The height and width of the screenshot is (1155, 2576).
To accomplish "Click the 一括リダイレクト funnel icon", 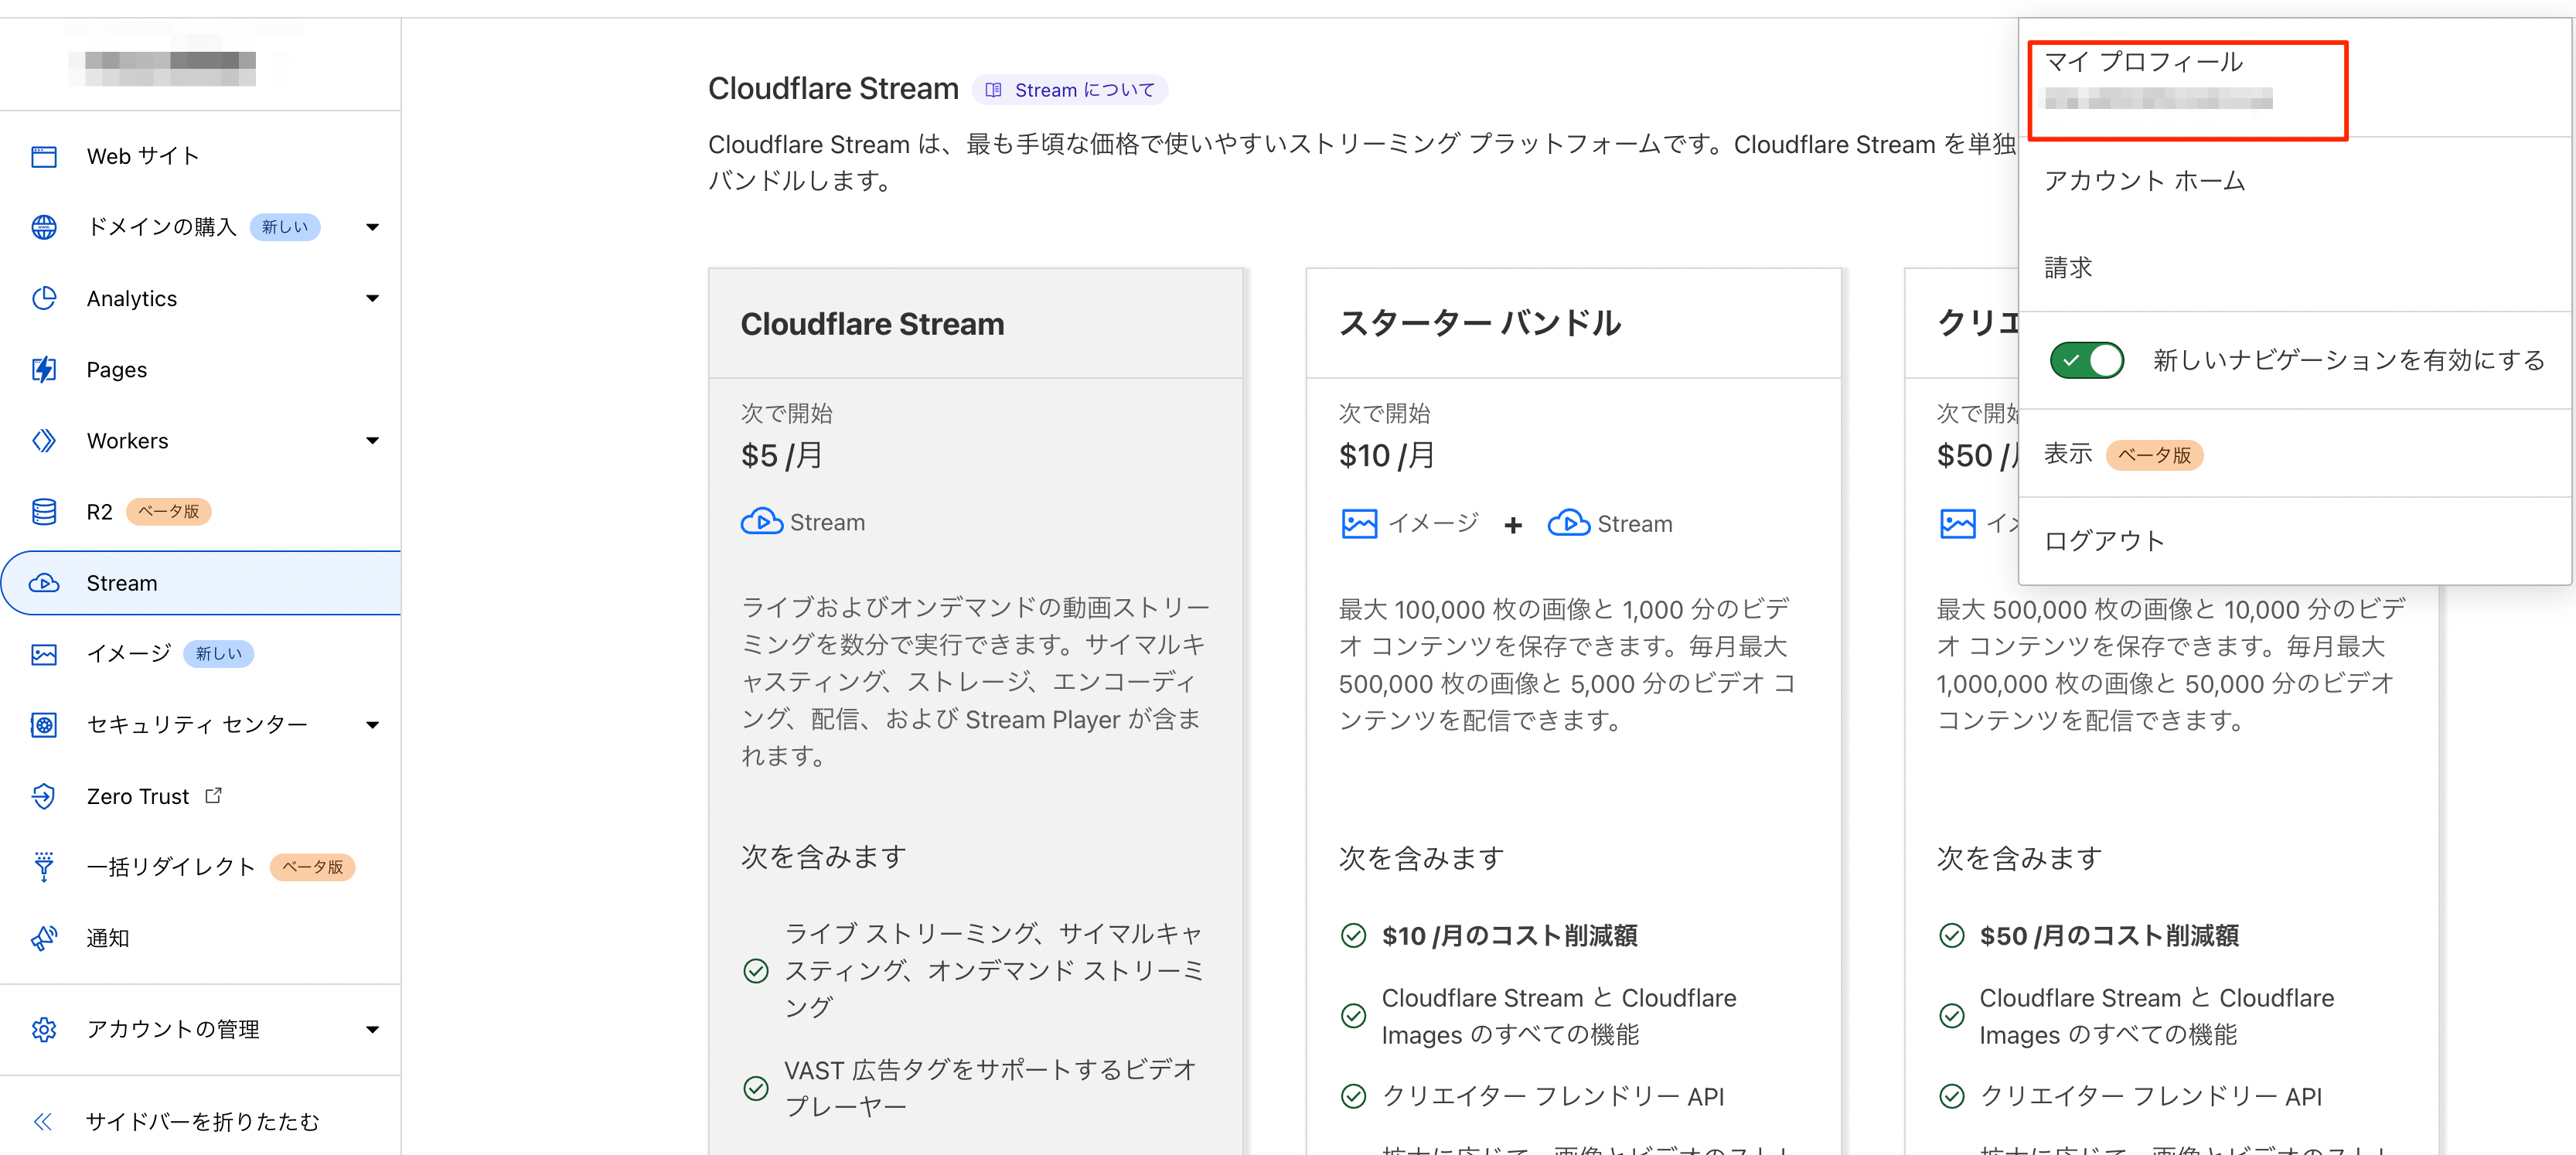I will (44, 866).
